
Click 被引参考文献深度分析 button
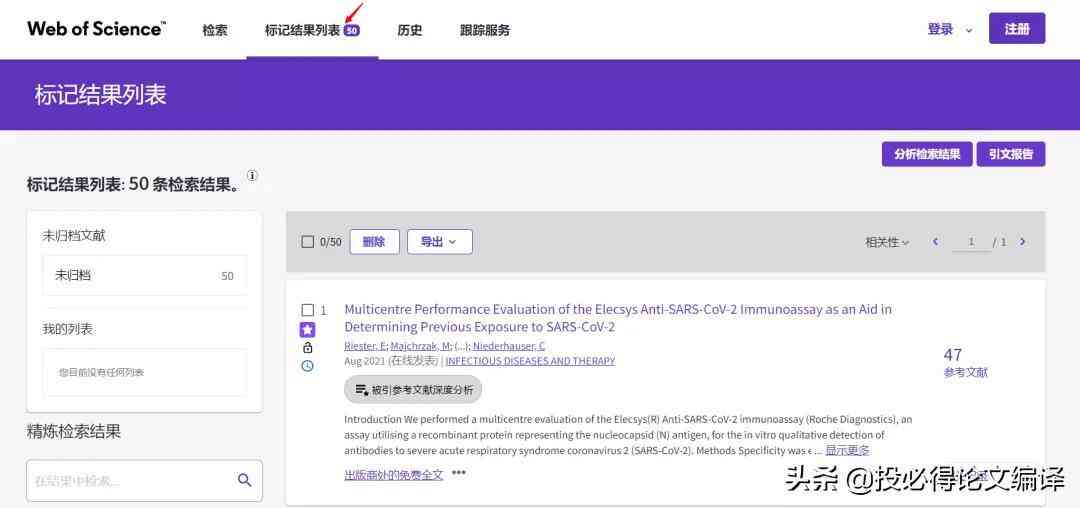click(413, 390)
